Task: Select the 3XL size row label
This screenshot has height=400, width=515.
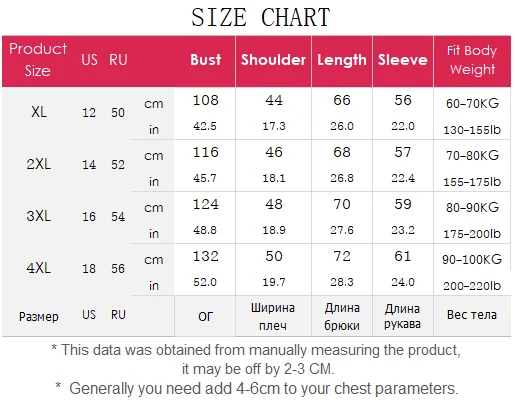Action: pyautogui.click(x=39, y=216)
